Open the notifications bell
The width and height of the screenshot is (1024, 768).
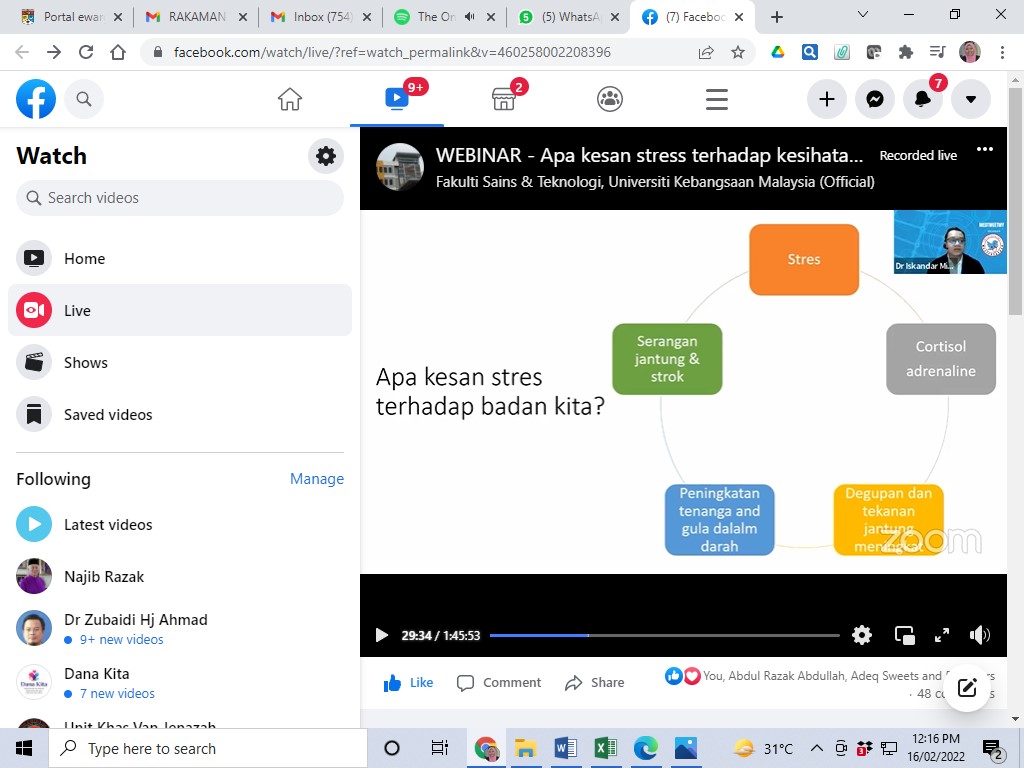(923, 99)
